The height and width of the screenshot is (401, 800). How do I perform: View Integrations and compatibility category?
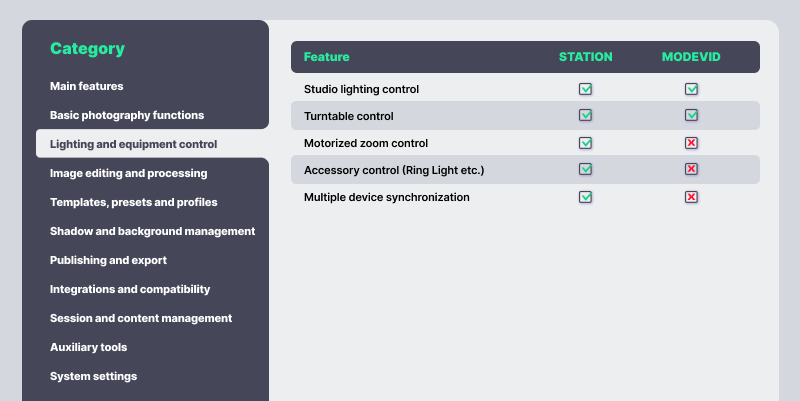point(130,289)
